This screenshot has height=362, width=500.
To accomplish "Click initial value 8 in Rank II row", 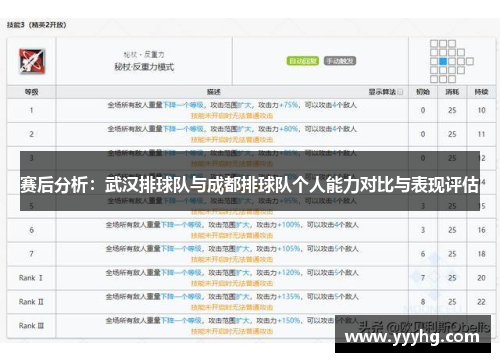I will [423, 302].
